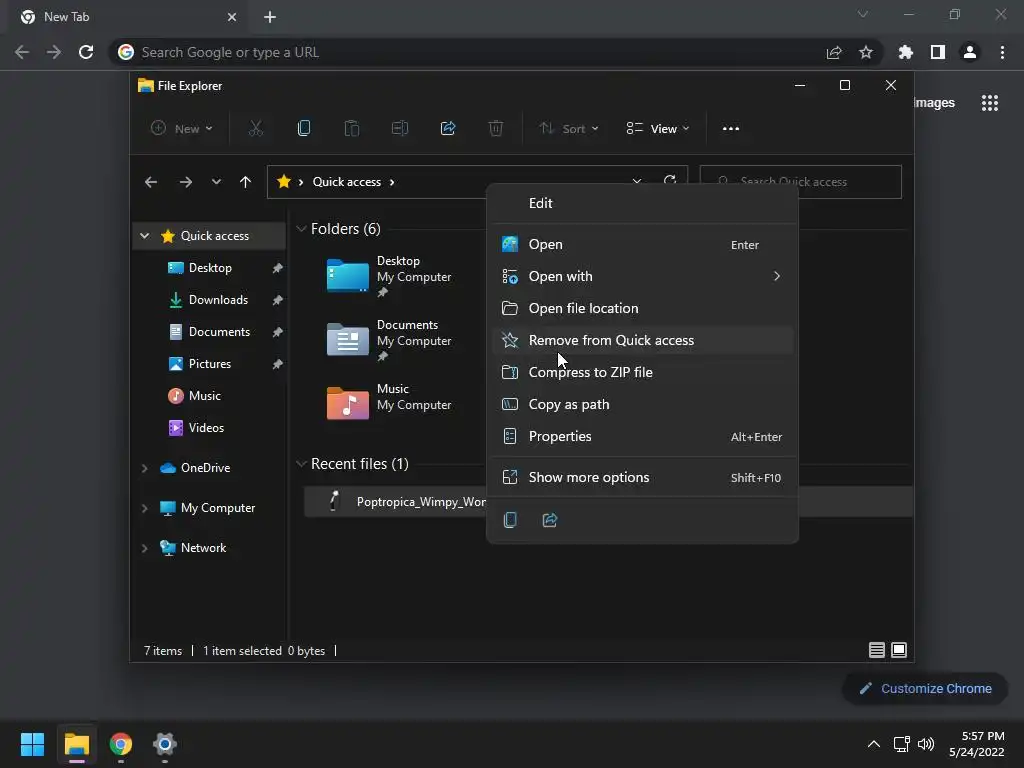Collapse Quick access tree node
Viewport: 1024px width, 768px height.
(145, 236)
